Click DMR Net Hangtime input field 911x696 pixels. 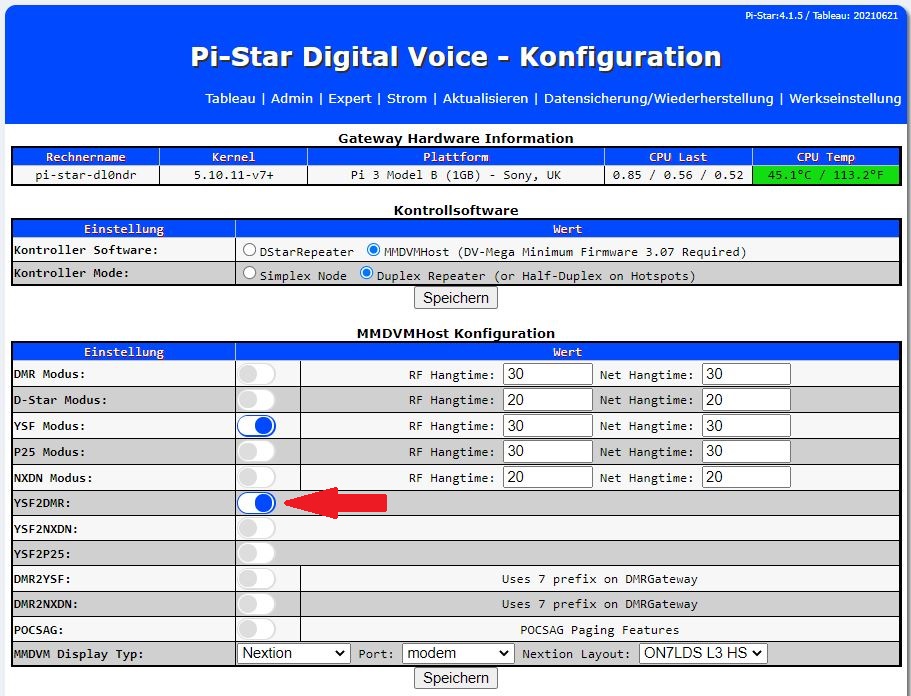746,374
